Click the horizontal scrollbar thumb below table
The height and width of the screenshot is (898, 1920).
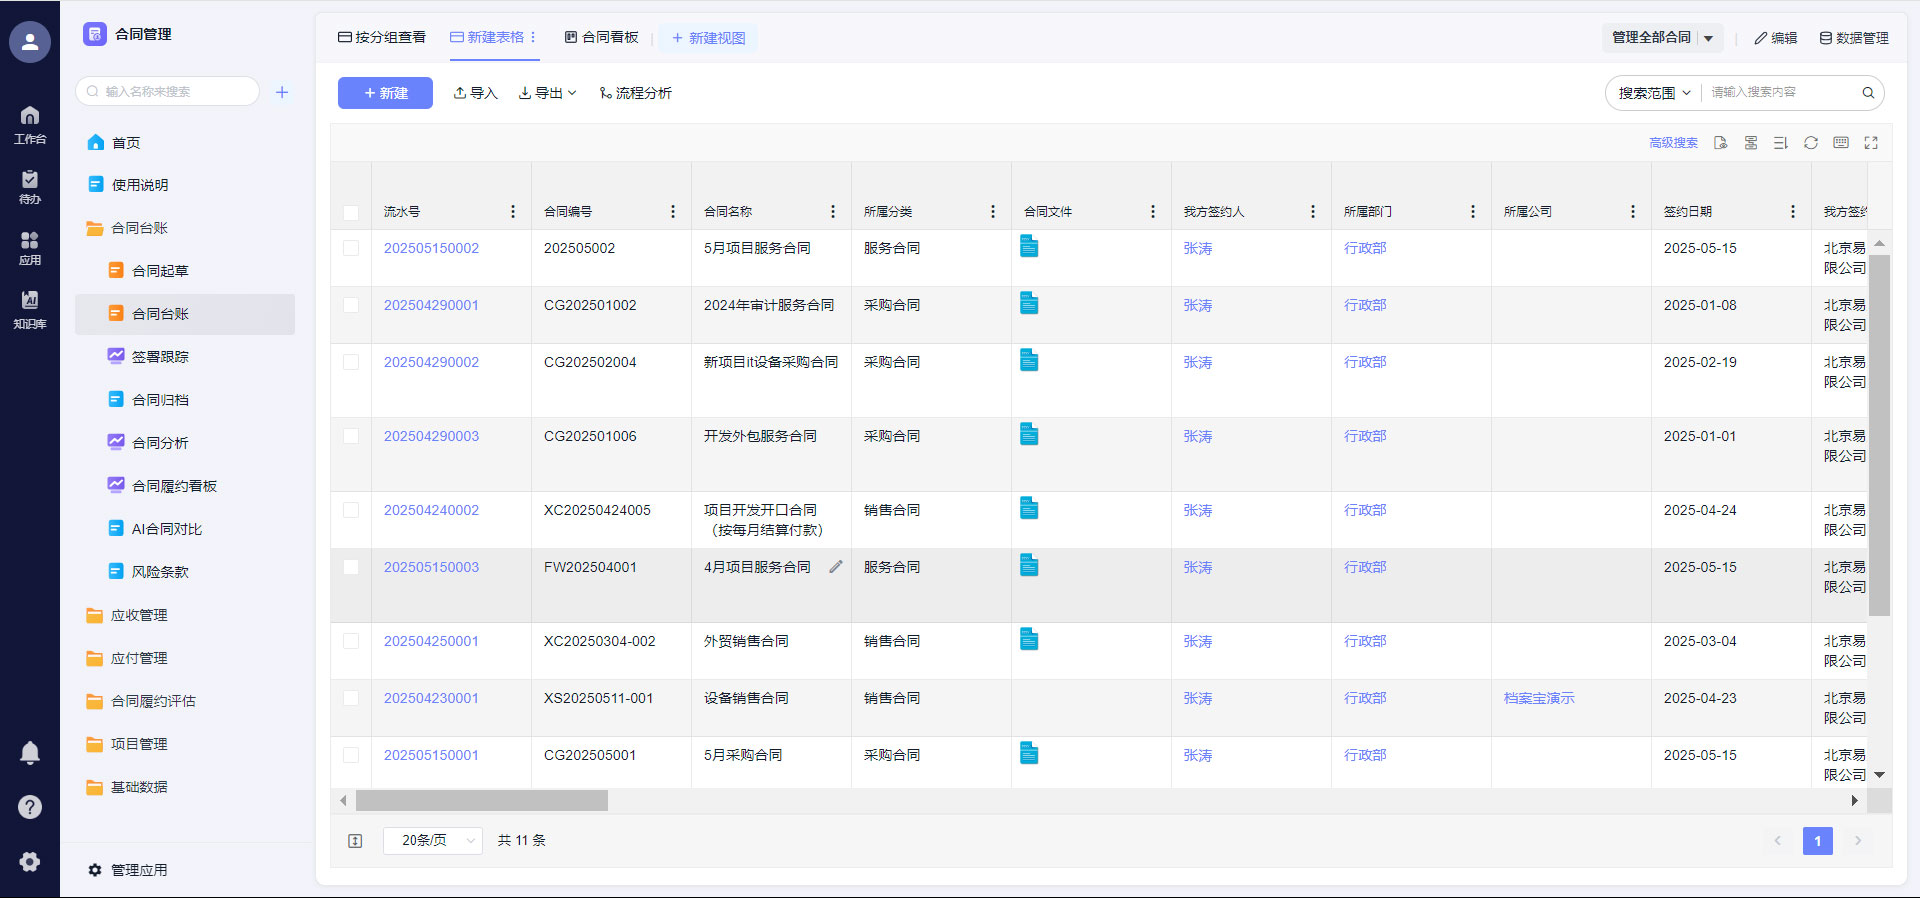(481, 801)
